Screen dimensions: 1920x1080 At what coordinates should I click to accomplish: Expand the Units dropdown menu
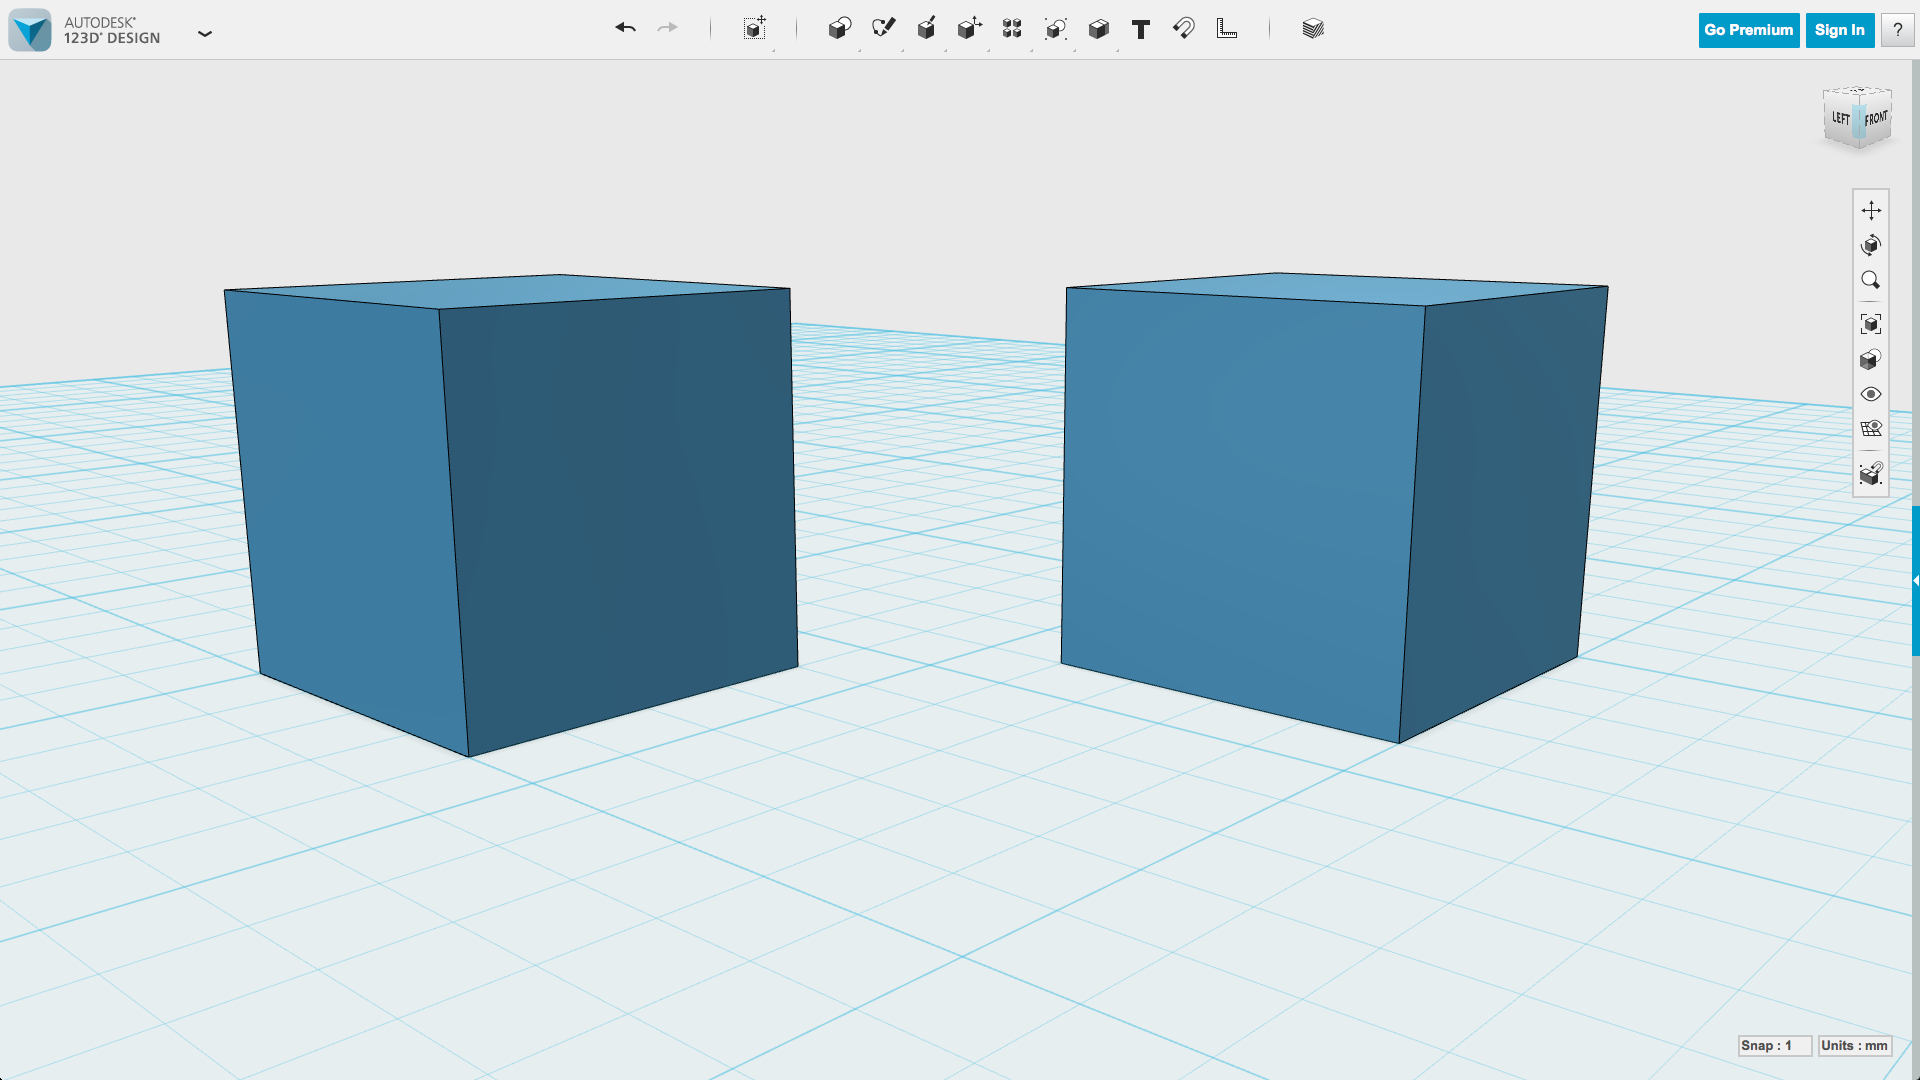(1854, 1044)
